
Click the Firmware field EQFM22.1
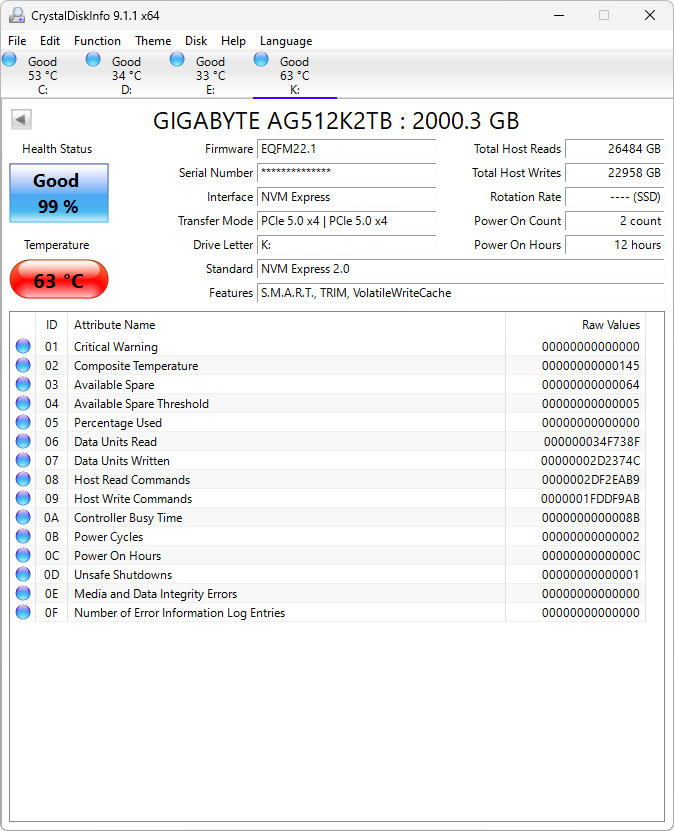347,149
